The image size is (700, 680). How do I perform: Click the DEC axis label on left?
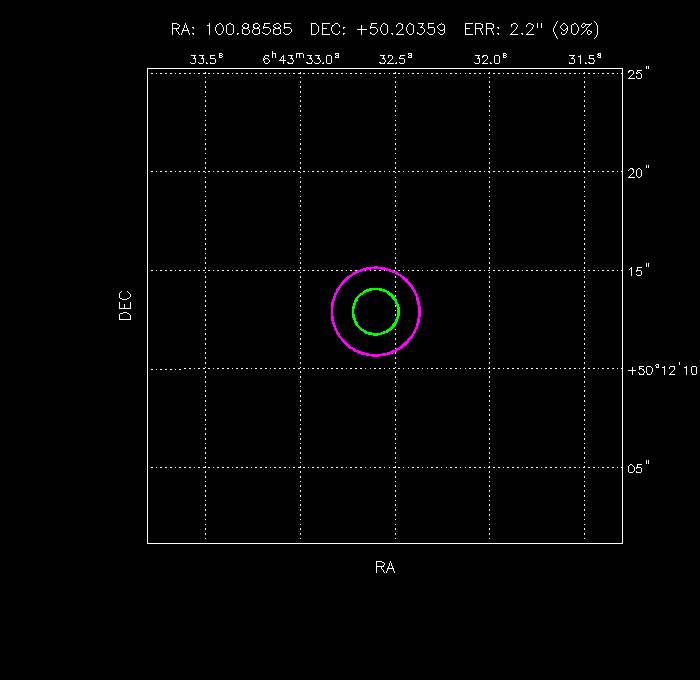click(125, 305)
